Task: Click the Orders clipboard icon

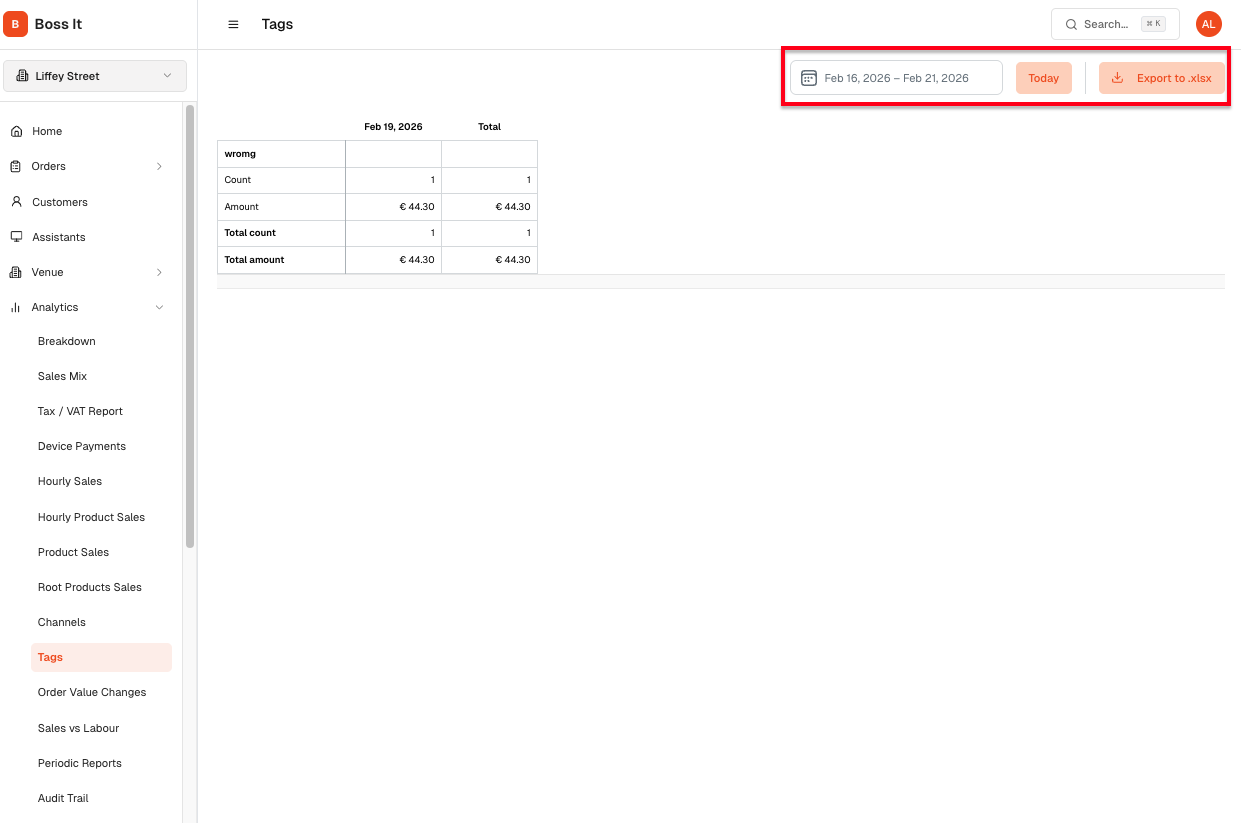Action: pos(16,166)
